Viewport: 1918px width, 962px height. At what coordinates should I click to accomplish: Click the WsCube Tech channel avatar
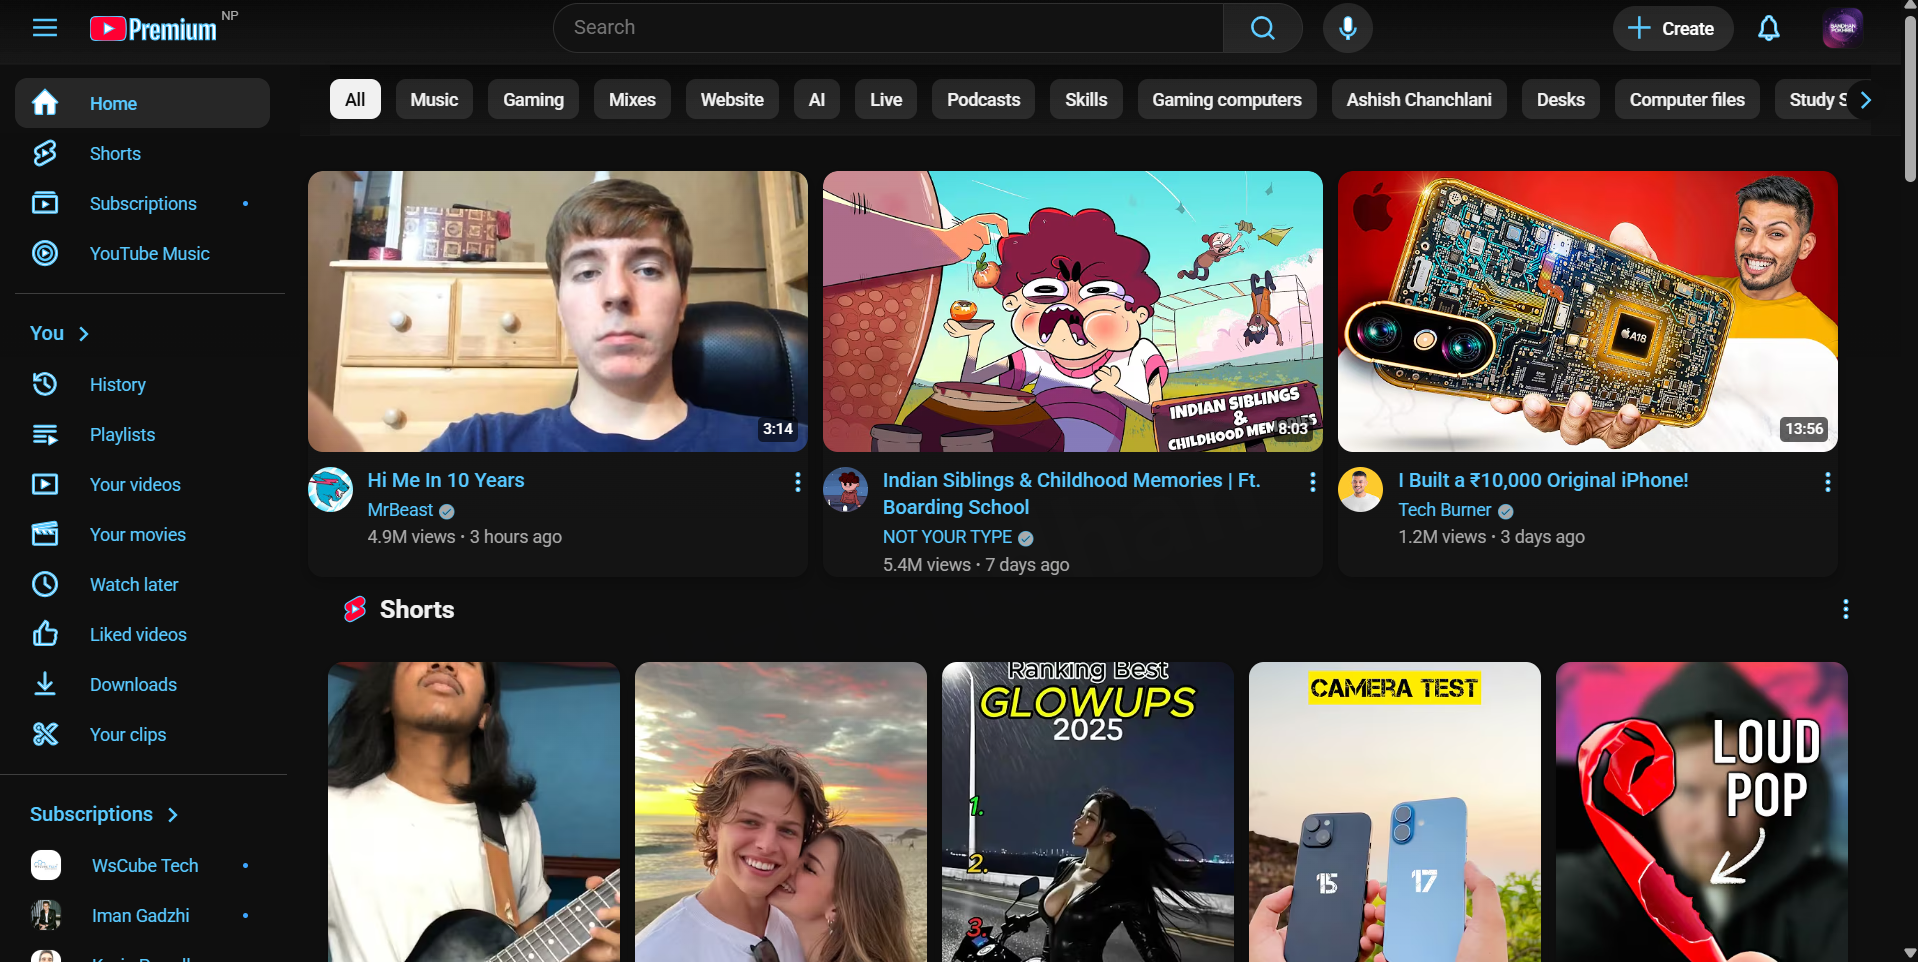click(46, 865)
